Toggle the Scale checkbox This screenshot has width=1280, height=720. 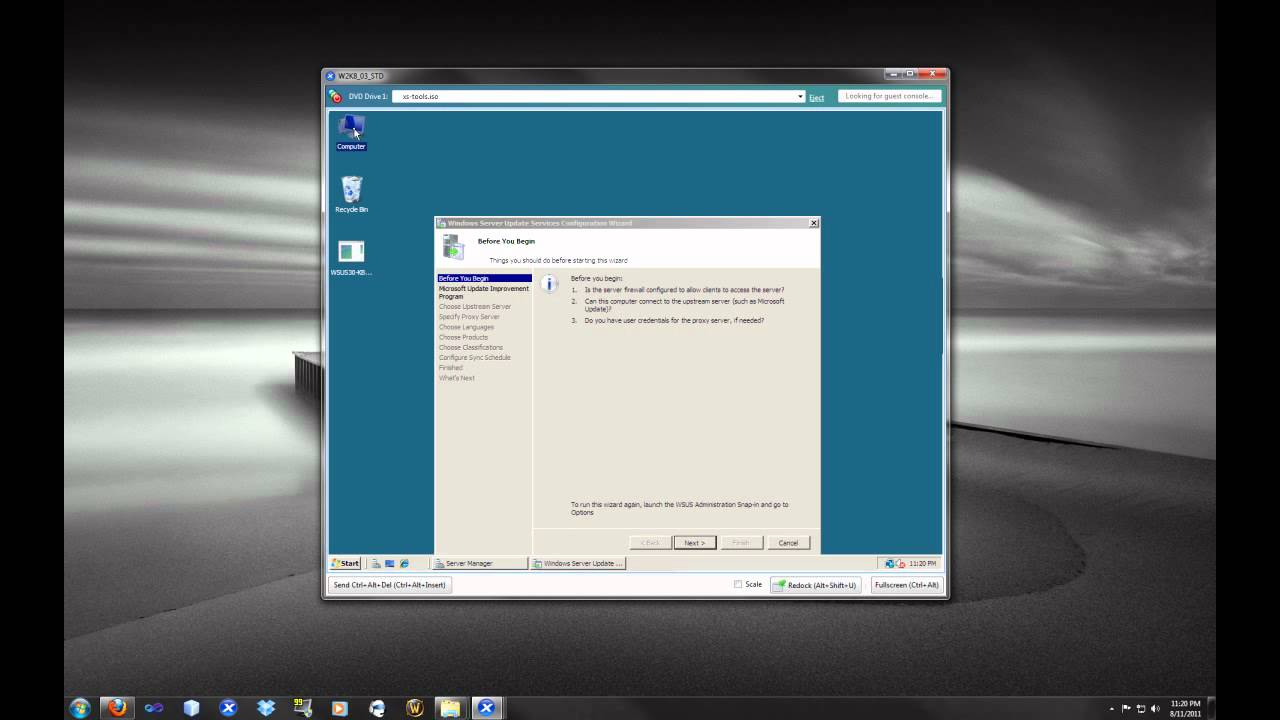coord(738,584)
